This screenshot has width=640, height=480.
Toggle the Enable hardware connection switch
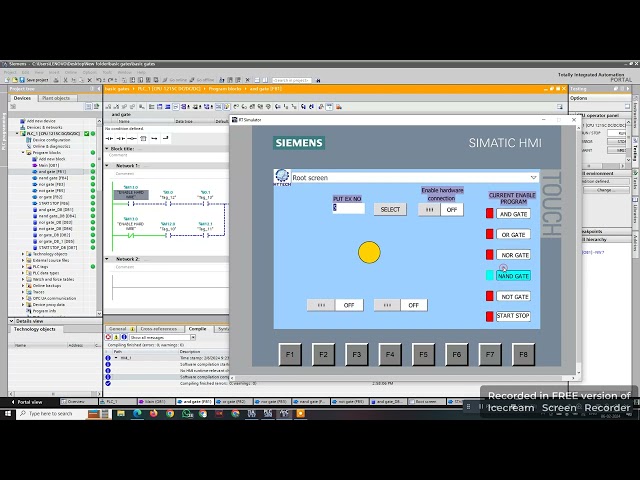441,210
